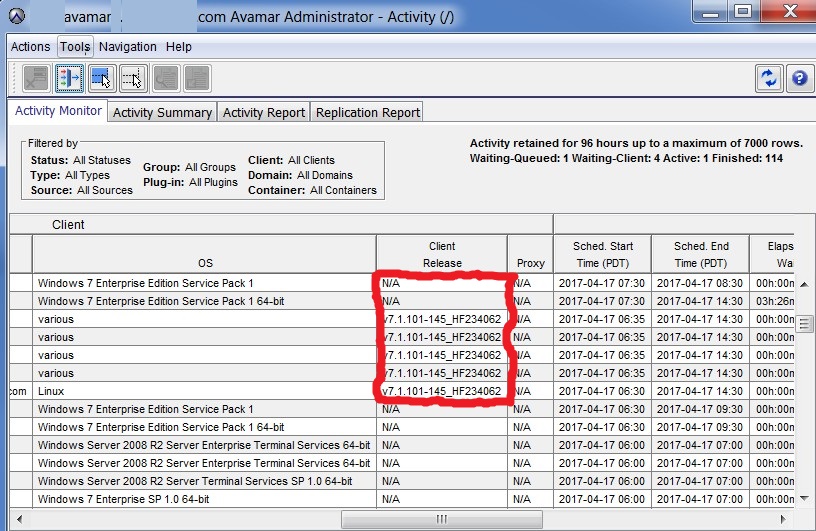The image size is (816, 531).
Task: Click the View Session Details toolbar icon
Action: click(x=166, y=79)
